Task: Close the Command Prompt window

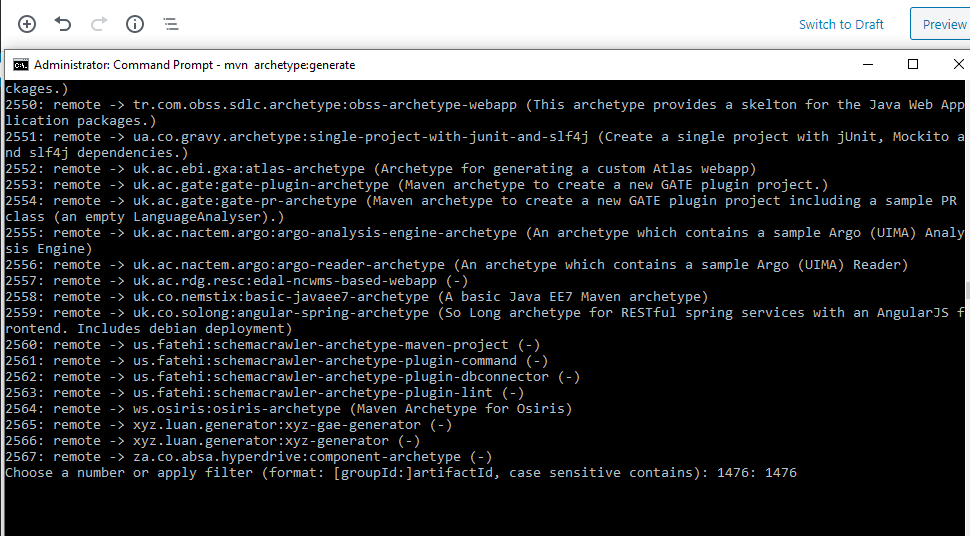Action: (958, 64)
